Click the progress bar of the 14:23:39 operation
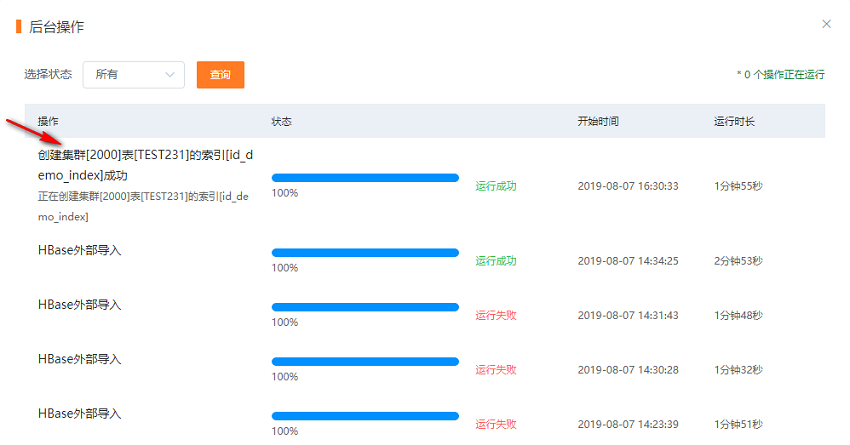850x445 pixels. point(365,416)
